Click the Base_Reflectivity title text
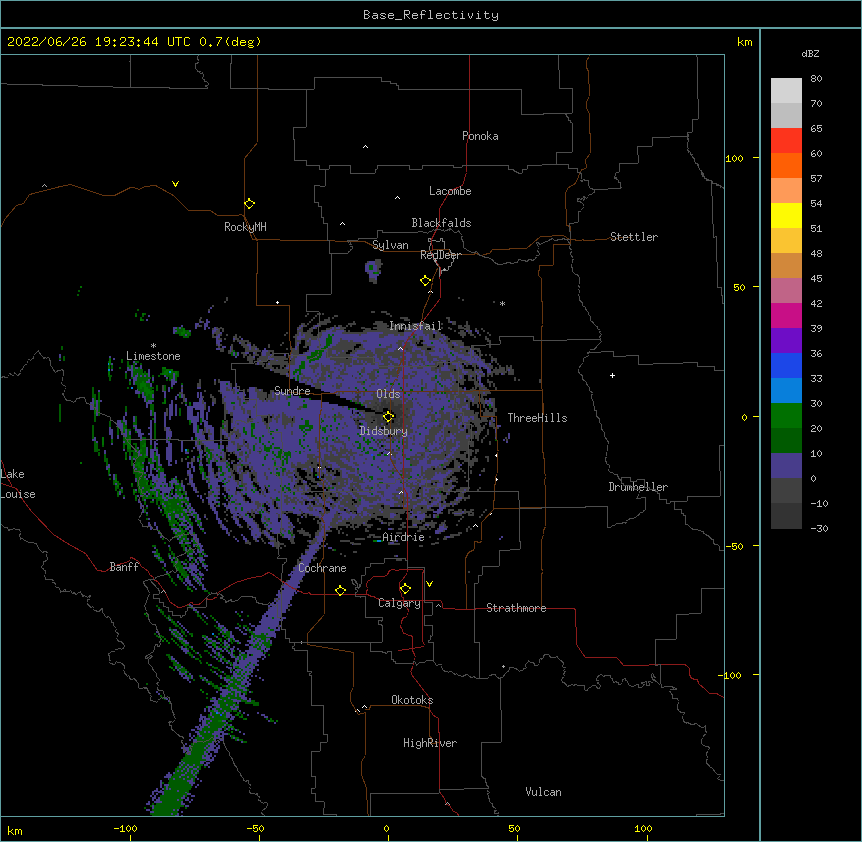 click(x=431, y=15)
